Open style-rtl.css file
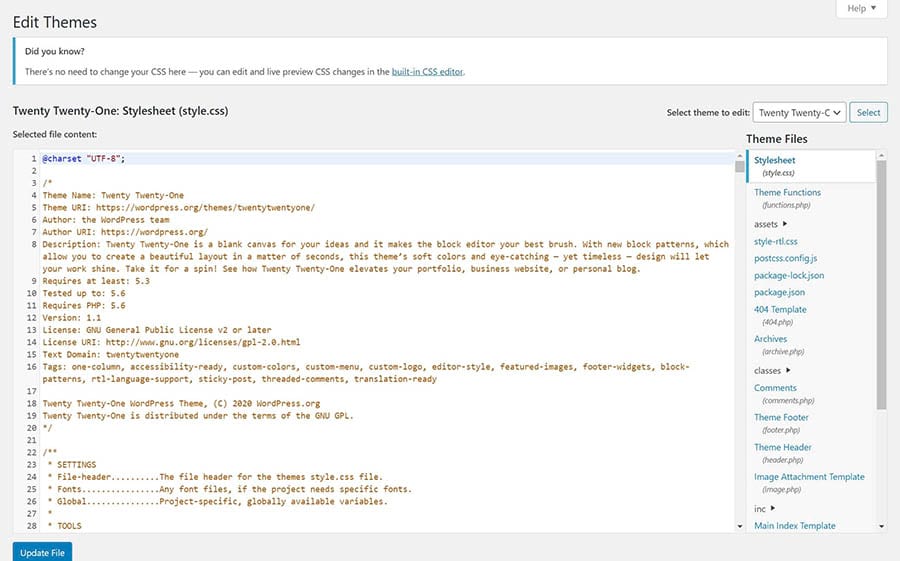This screenshot has height=561, width=900. (x=776, y=241)
